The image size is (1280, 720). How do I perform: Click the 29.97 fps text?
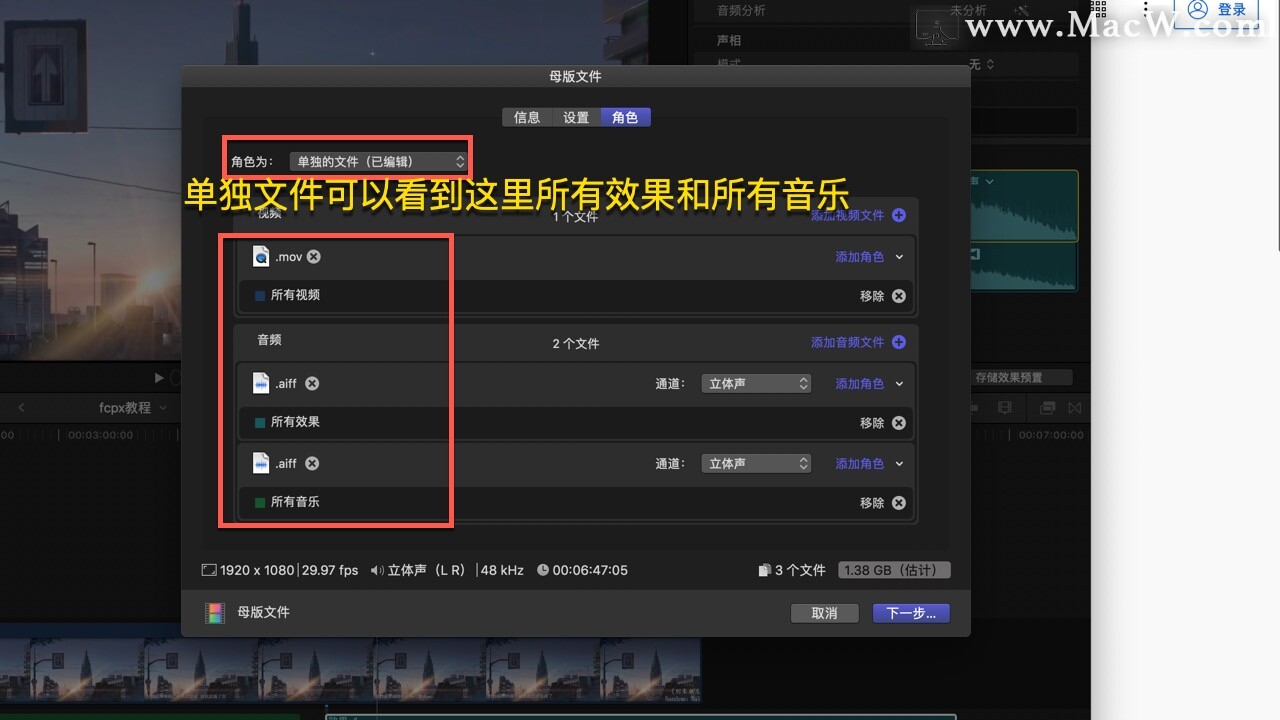(330, 570)
